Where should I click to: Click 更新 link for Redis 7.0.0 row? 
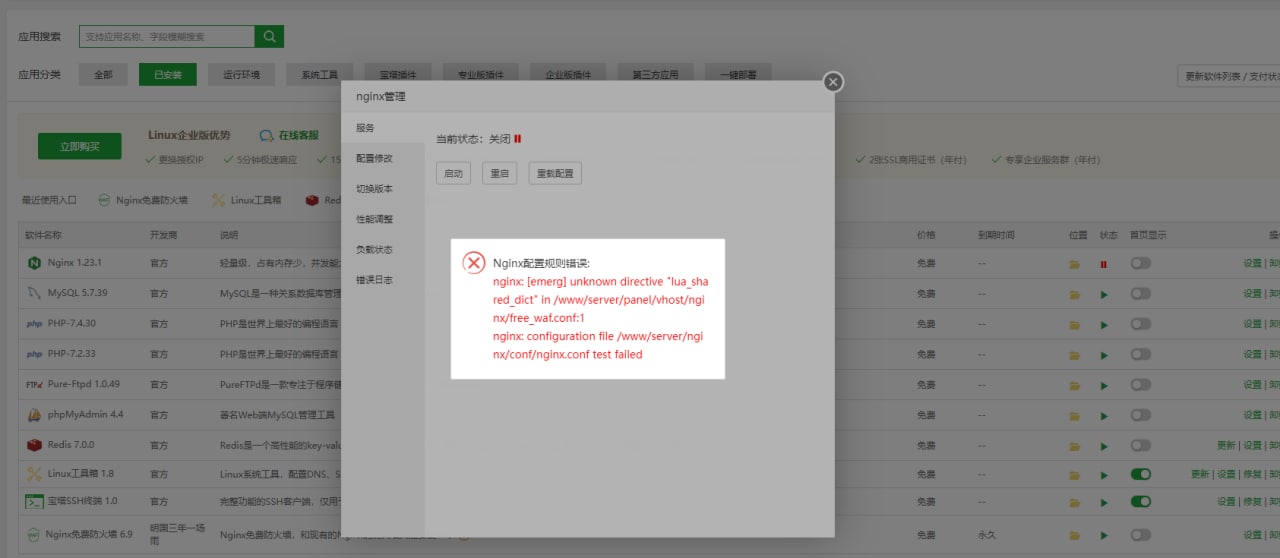[1226, 445]
